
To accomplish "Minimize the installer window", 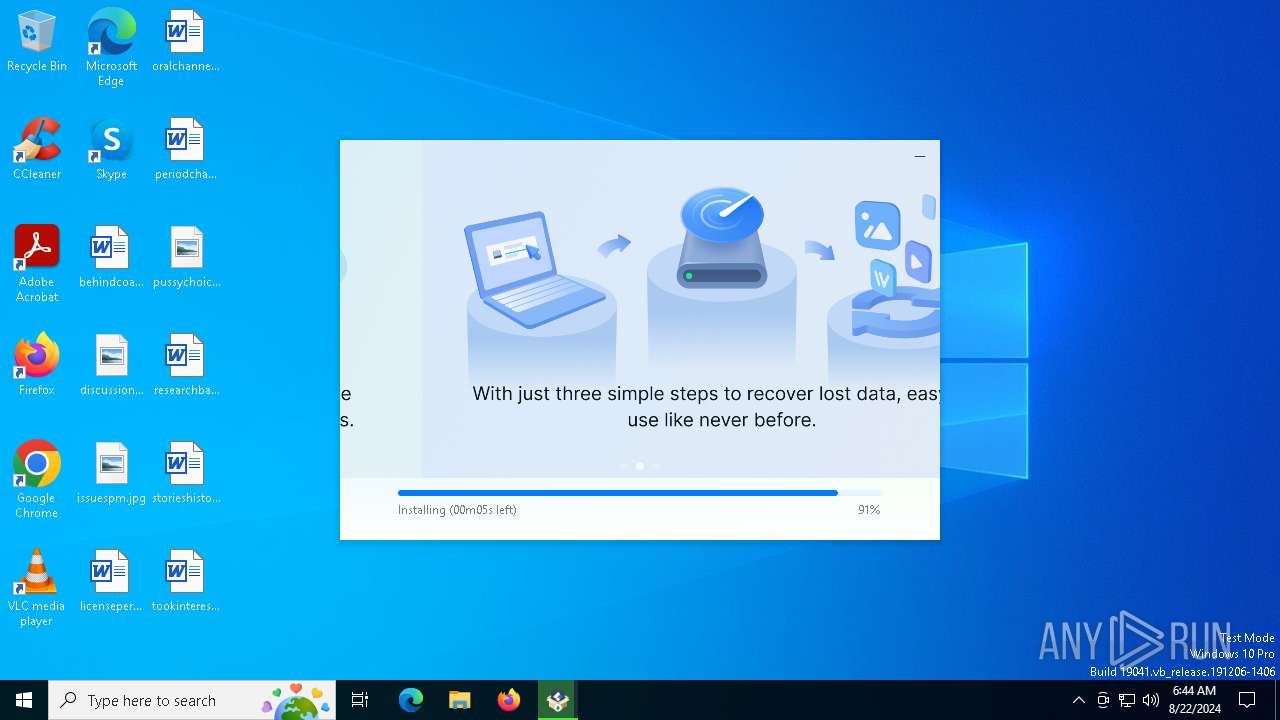I will [x=920, y=156].
